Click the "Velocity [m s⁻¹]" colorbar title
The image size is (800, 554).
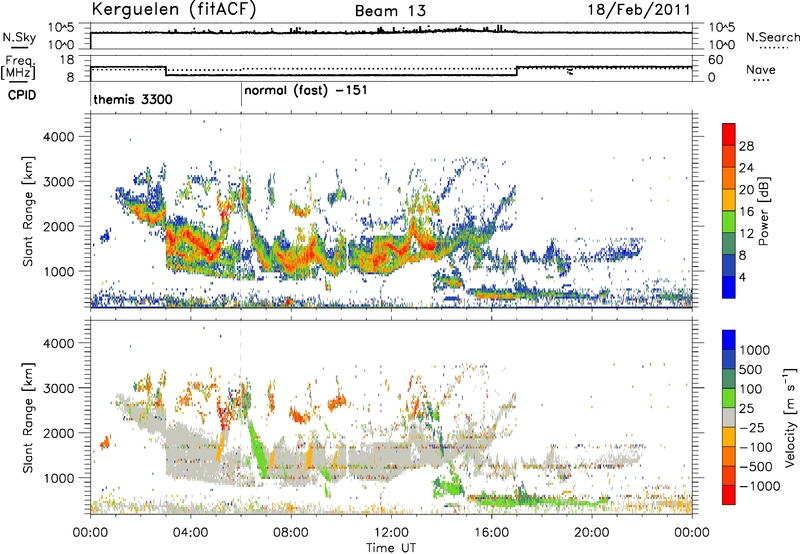point(790,417)
